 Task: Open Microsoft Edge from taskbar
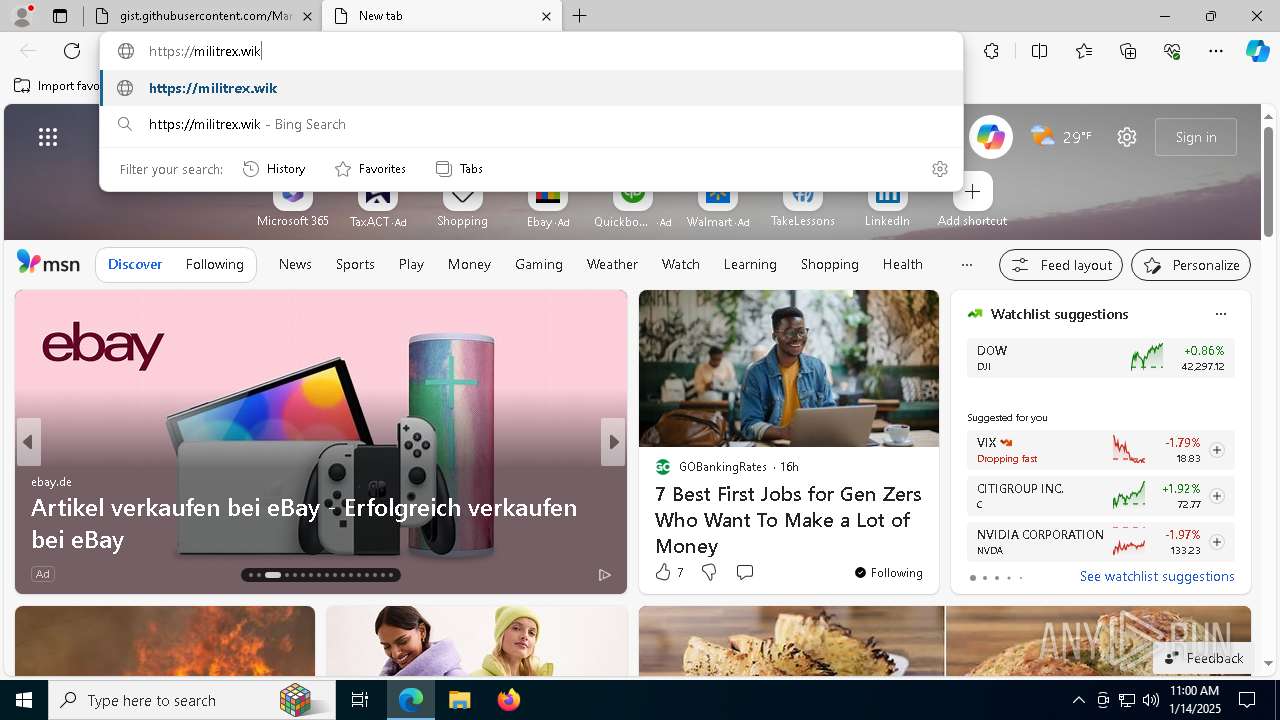tap(411, 700)
